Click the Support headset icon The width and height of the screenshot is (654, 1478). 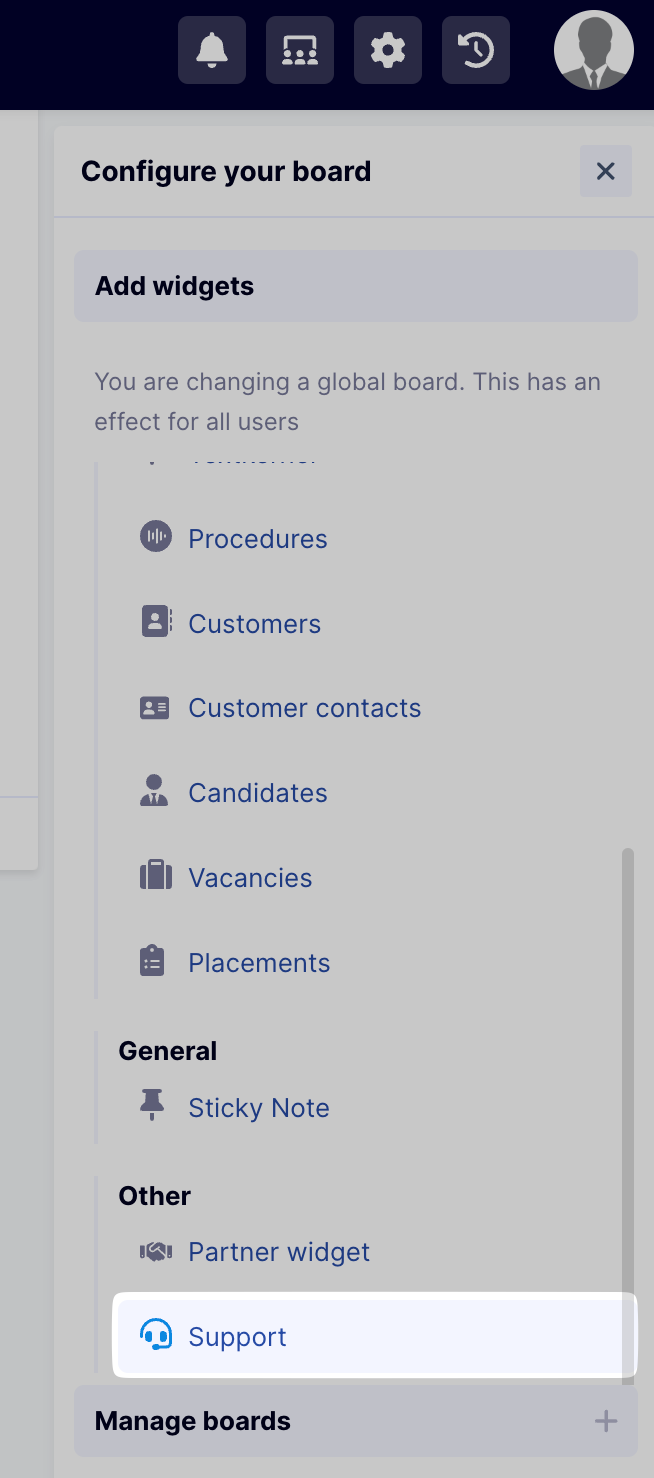click(x=155, y=1336)
